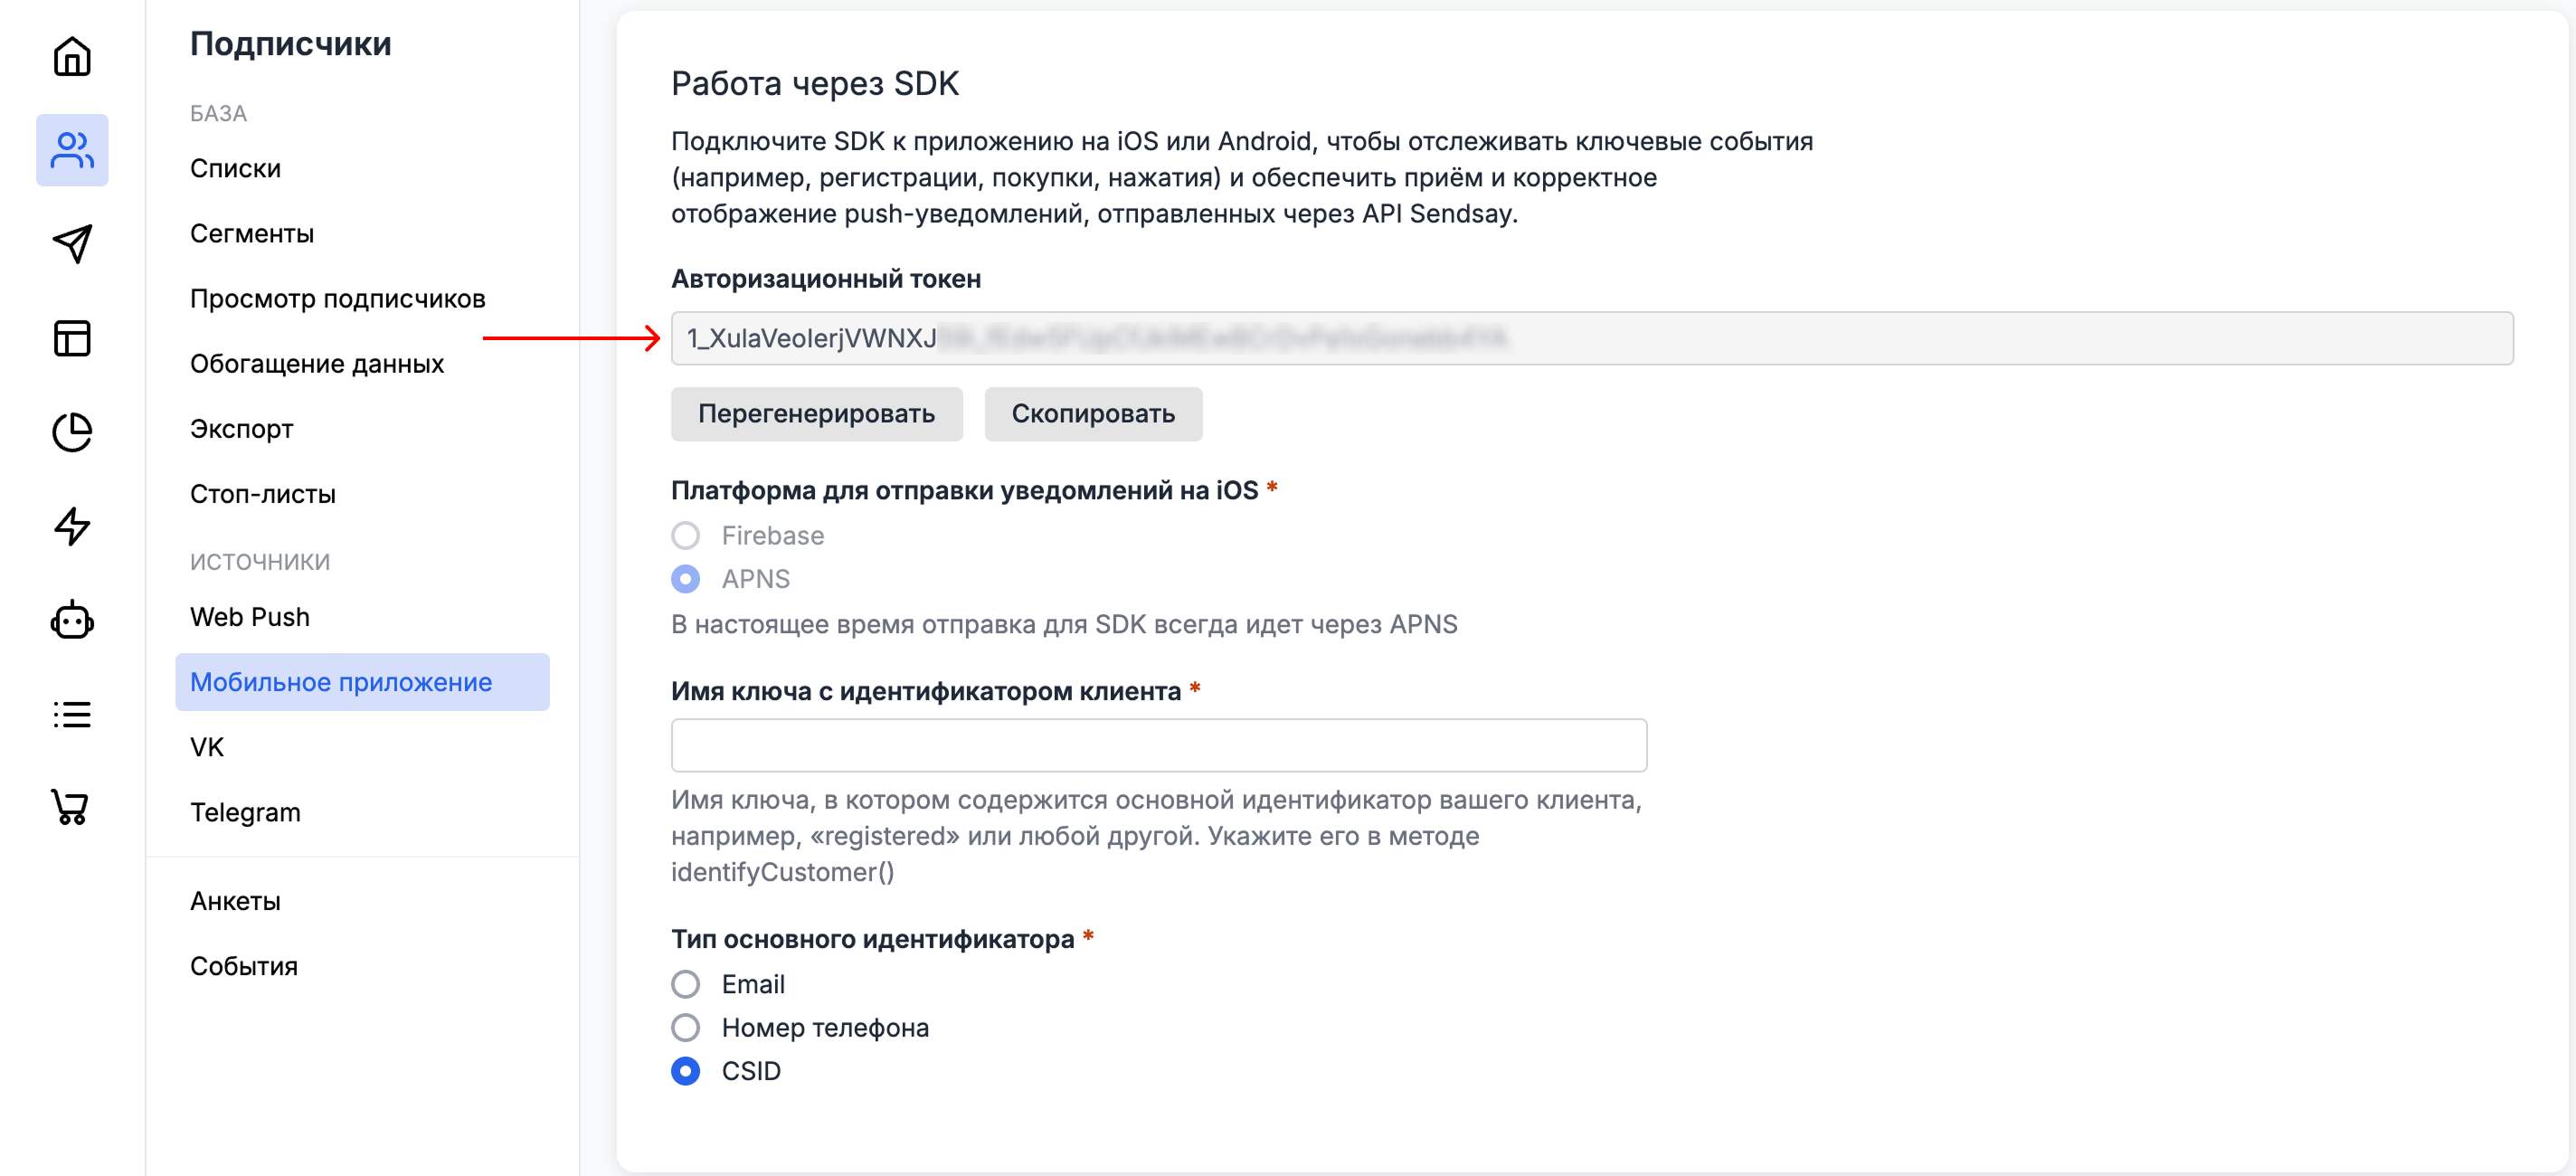Go to Web Push source

point(250,617)
